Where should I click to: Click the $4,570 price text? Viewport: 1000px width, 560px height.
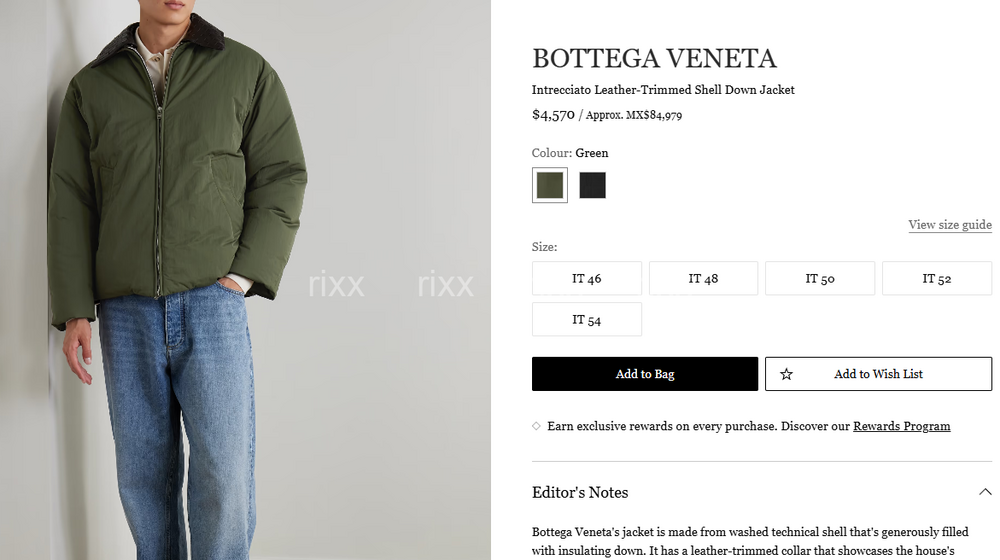pyautogui.click(x=554, y=115)
